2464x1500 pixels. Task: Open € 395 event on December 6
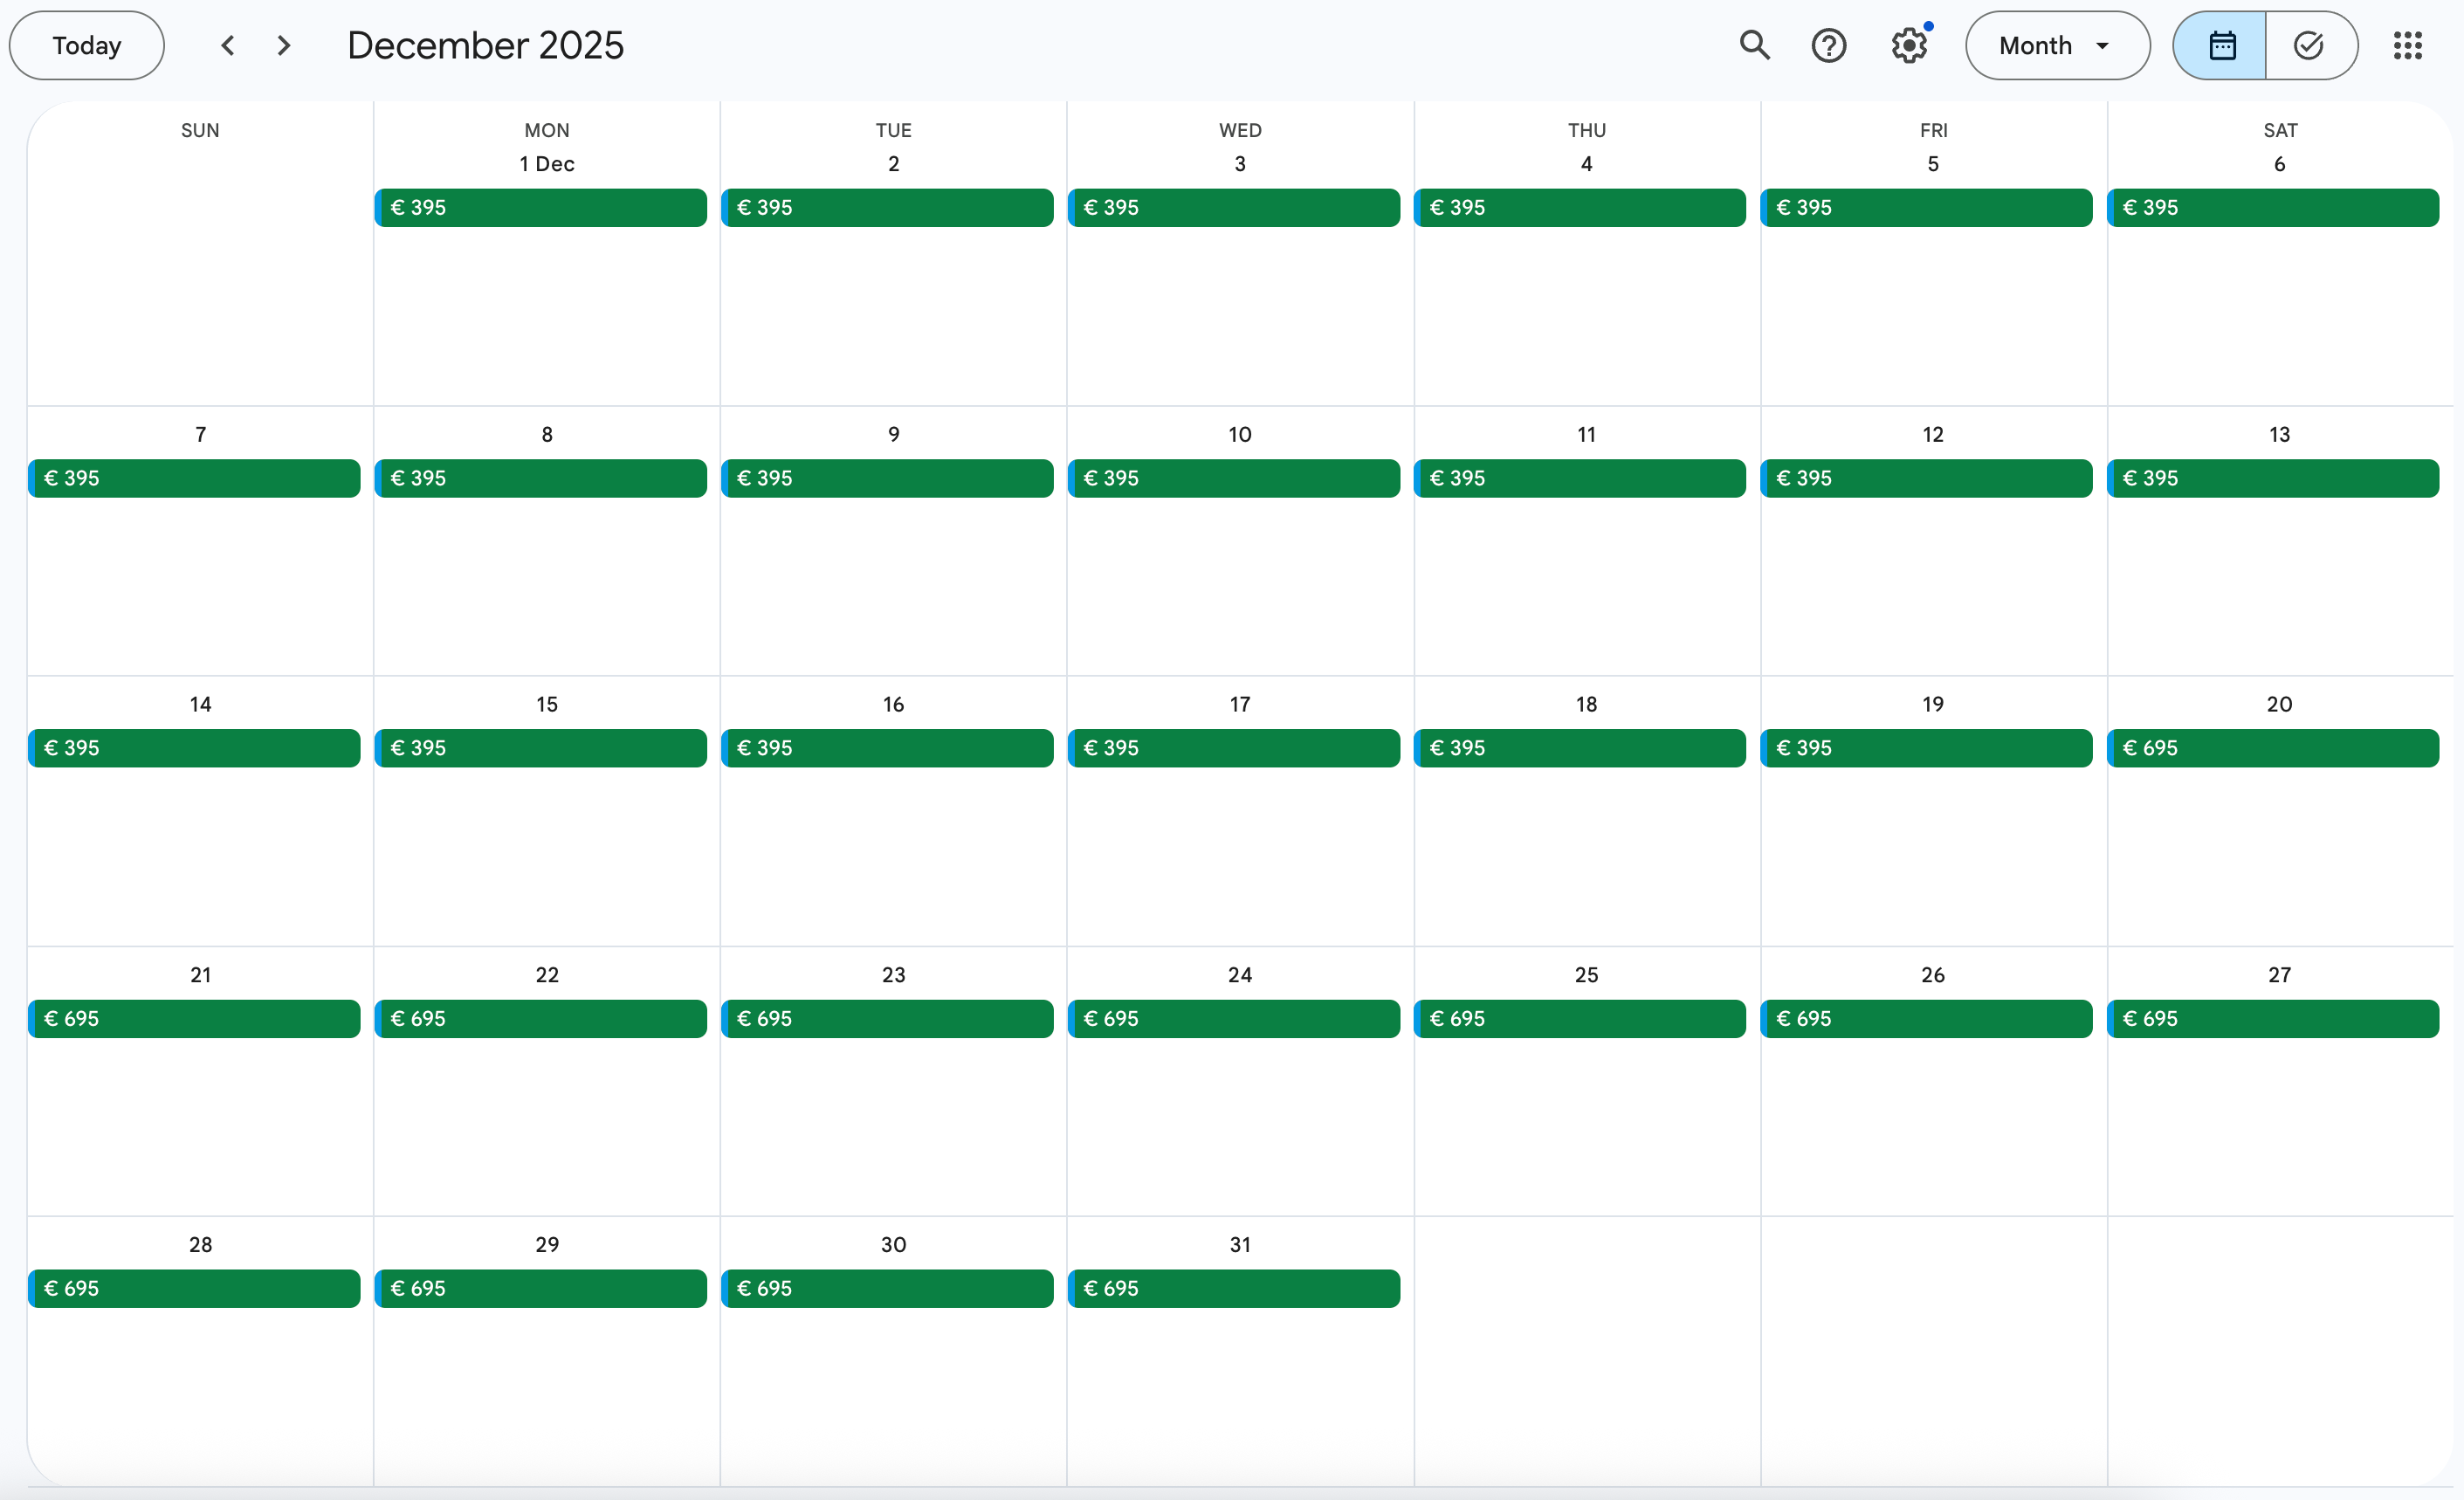2273,208
